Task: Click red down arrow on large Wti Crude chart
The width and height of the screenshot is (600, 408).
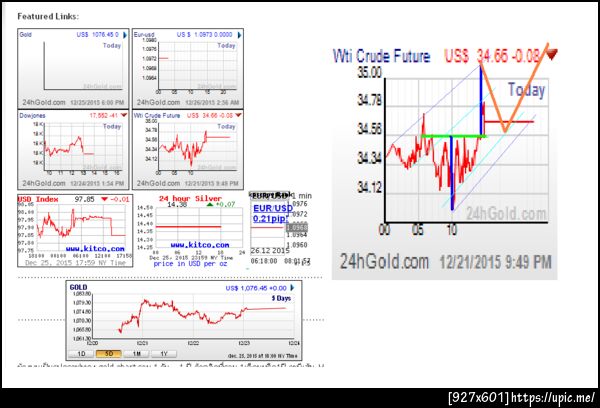Action: (551, 54)
